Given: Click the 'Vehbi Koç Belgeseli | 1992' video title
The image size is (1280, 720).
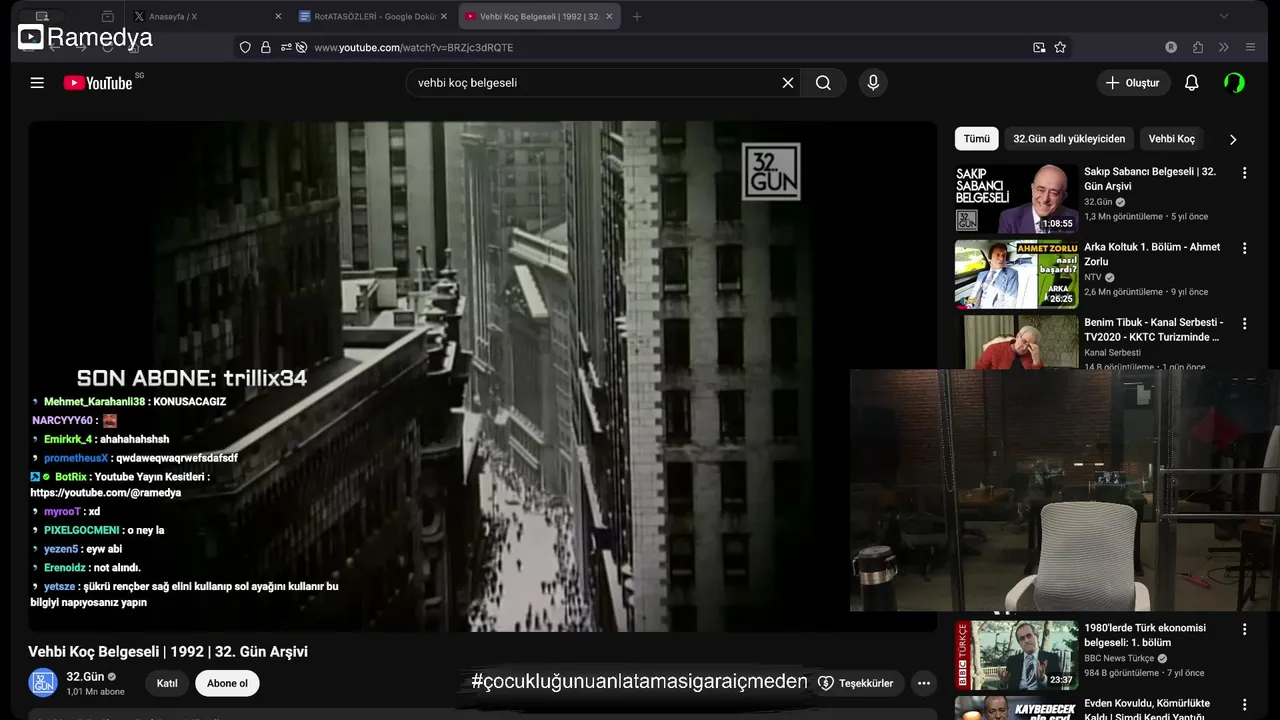Looking at the screenshot, I should 168,651.
